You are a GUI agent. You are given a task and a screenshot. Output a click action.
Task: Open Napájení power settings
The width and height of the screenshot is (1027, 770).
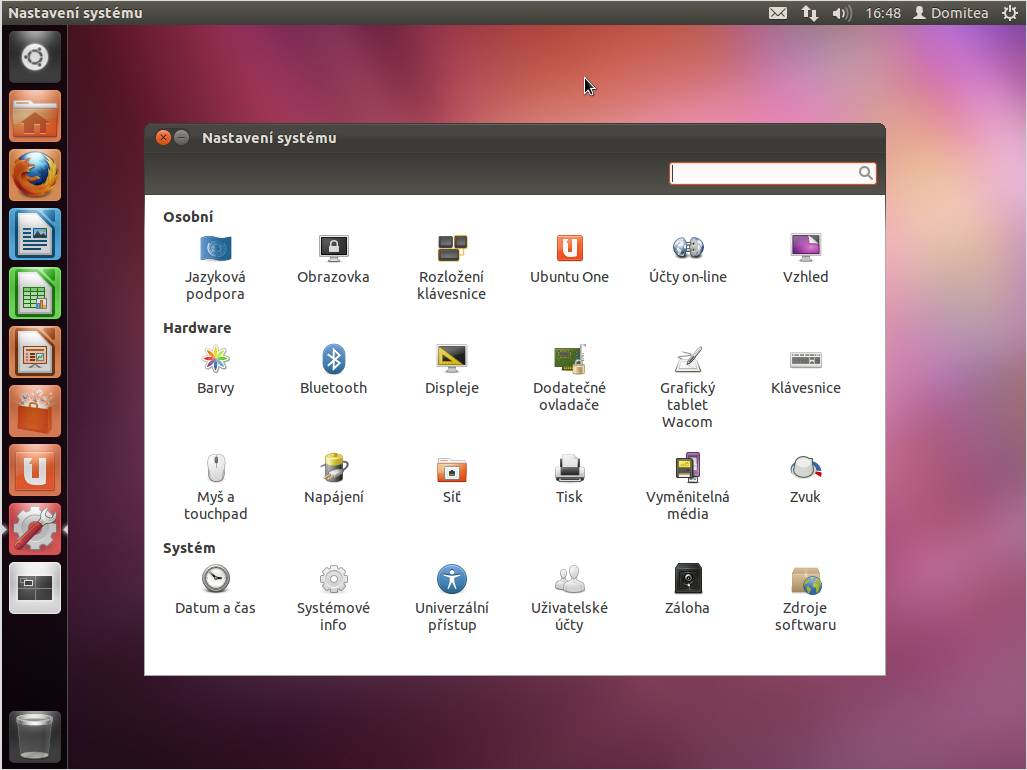click(x=333, y=468)
